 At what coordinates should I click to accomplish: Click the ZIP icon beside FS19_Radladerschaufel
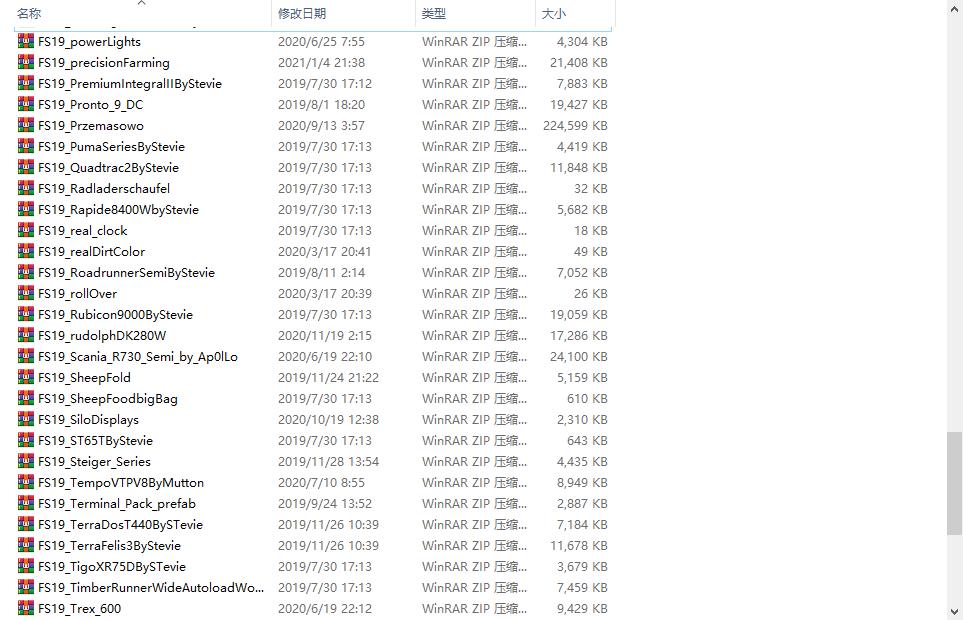(26, 188)
